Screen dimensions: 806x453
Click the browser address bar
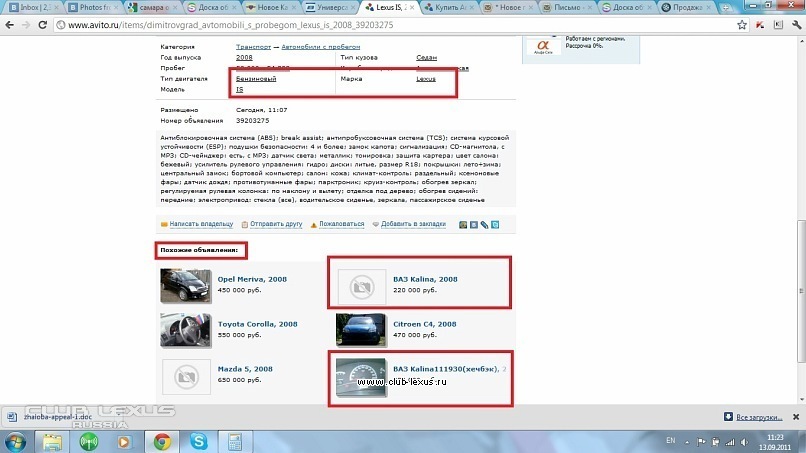(x=396, y=25)
